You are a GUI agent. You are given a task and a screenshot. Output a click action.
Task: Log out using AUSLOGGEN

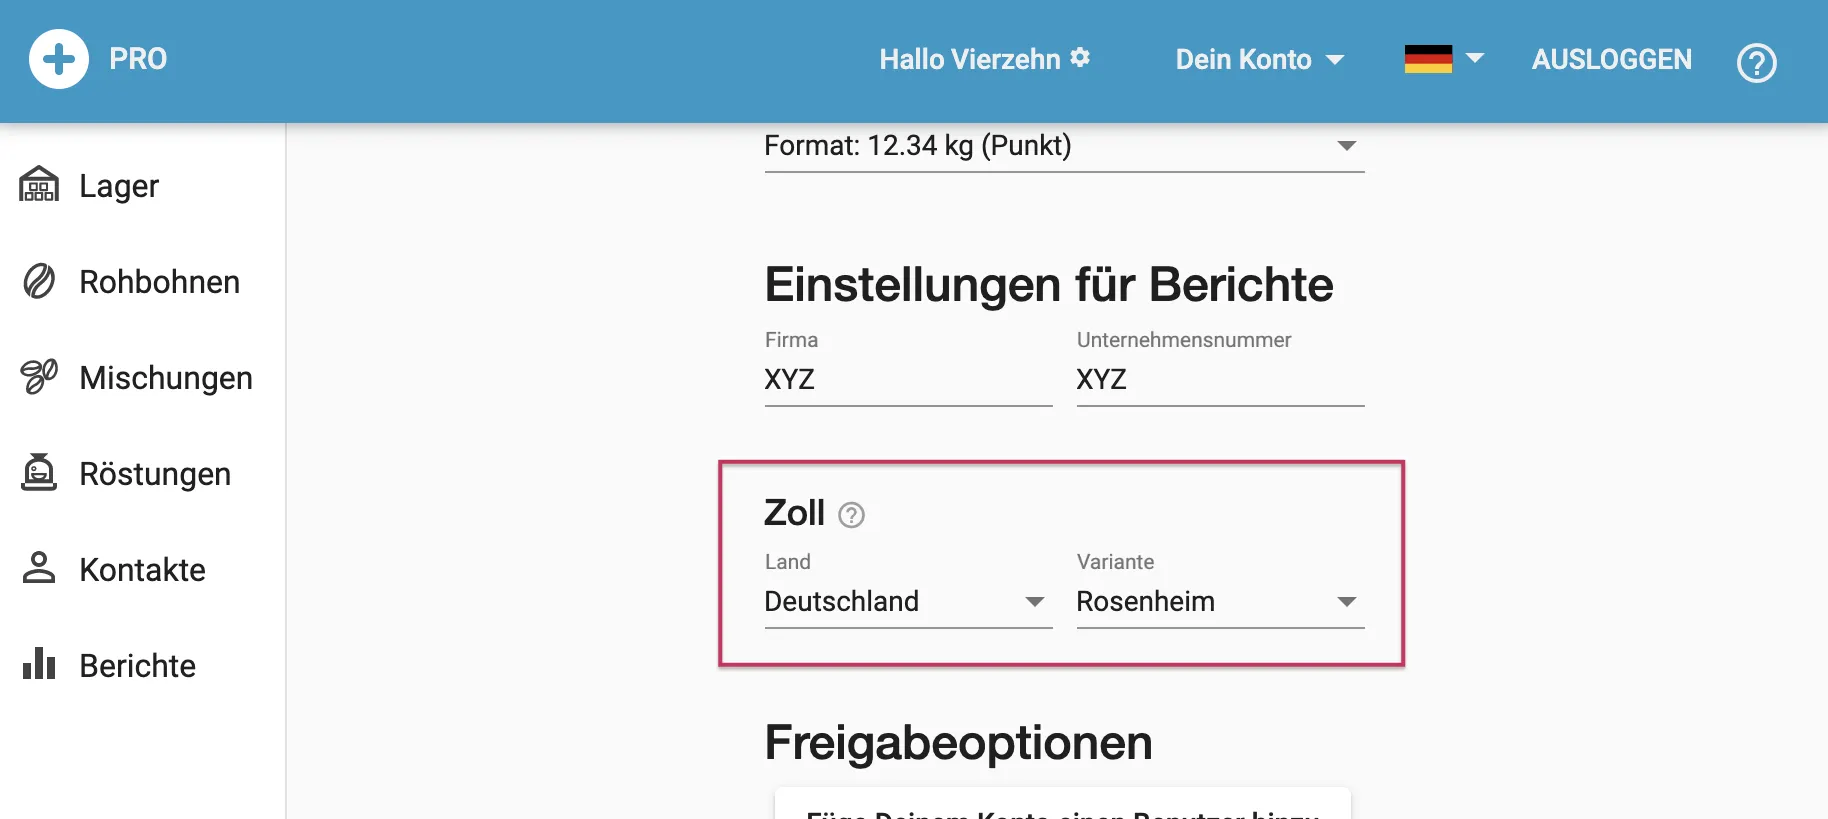pyautogui.click(x=1611, y=60)
